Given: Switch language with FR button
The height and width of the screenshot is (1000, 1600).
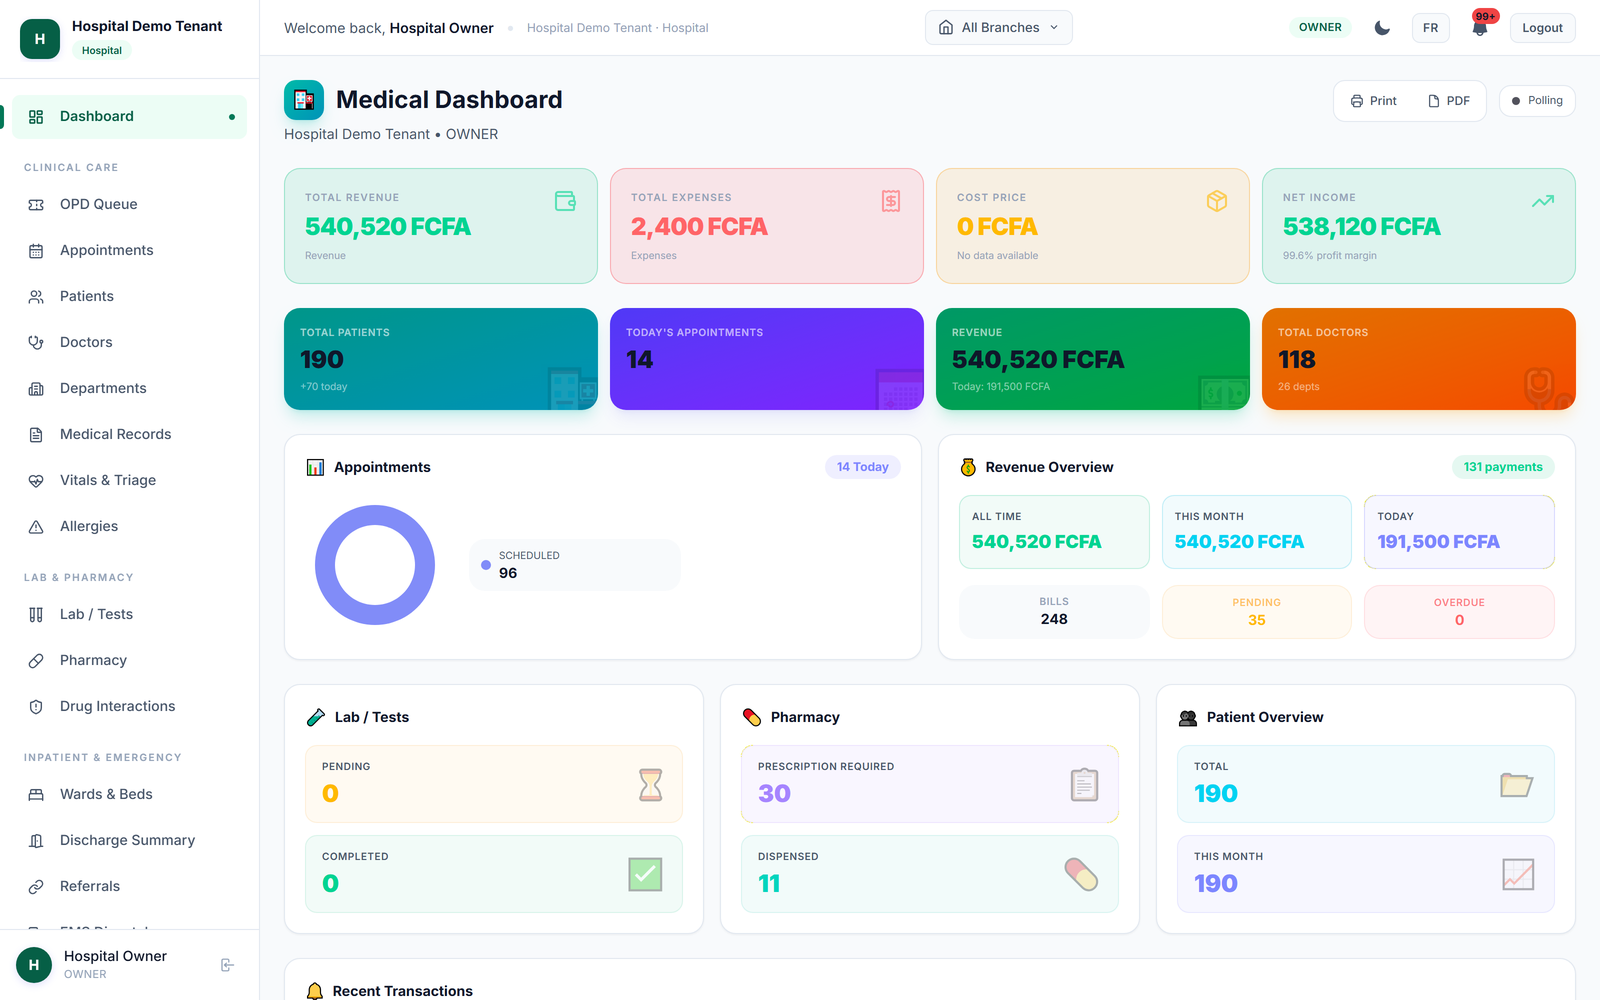Looking at the screenshot, I should 1431,28.
